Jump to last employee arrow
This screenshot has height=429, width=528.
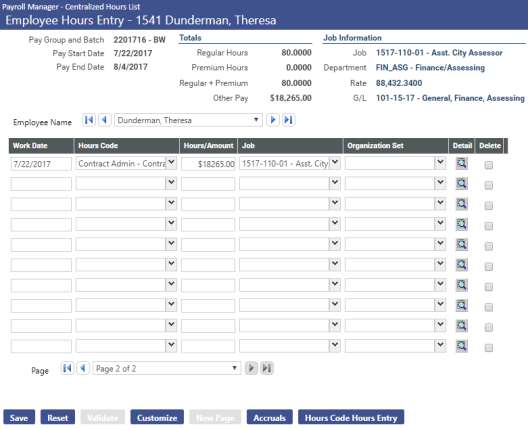coord(289,120)
